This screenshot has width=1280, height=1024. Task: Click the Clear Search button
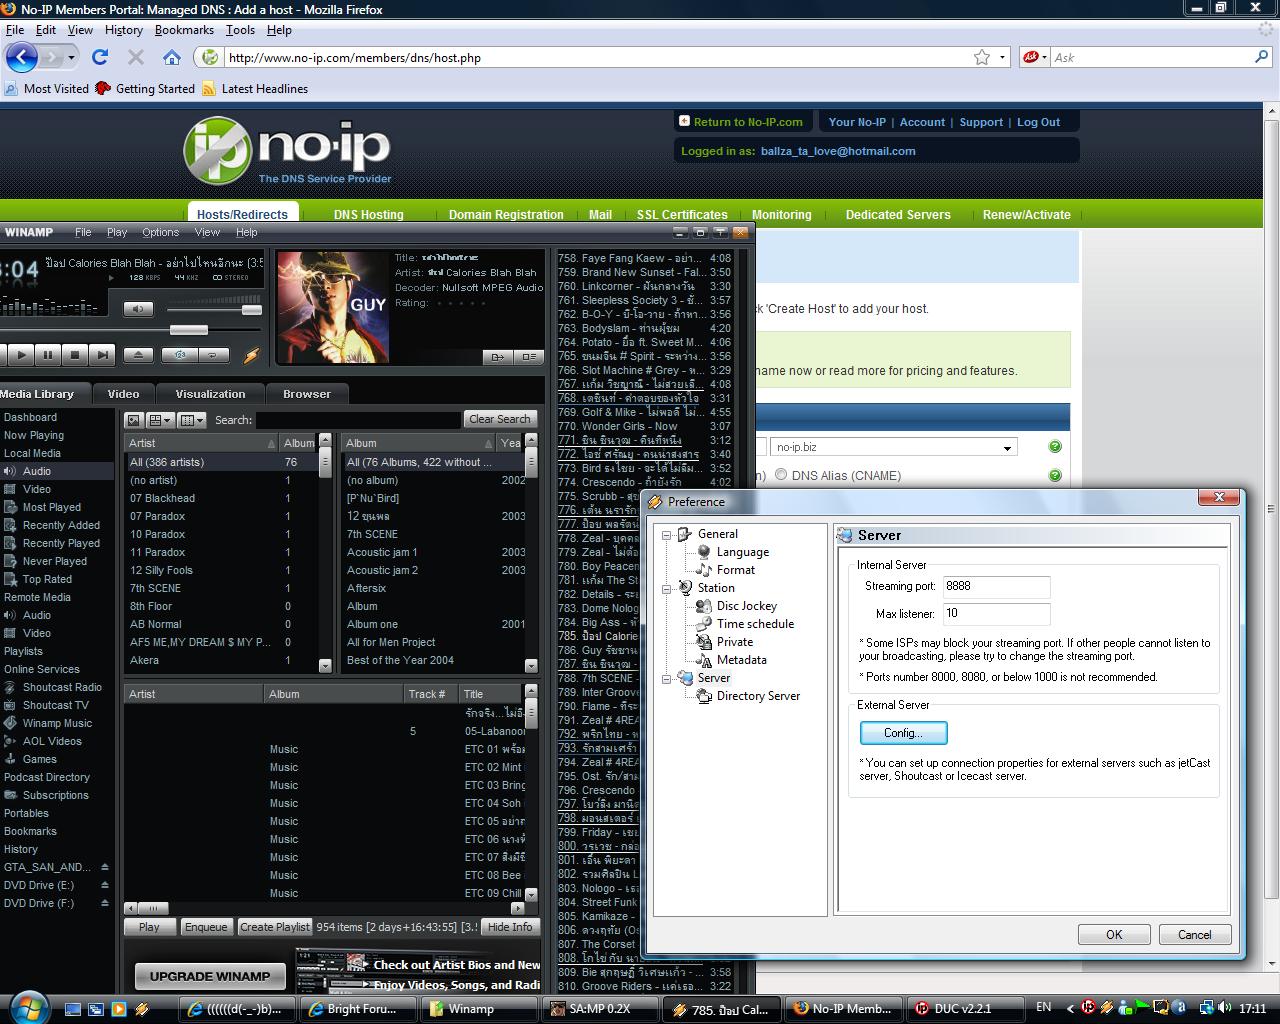pyautogui.click(x=499, y=419)
